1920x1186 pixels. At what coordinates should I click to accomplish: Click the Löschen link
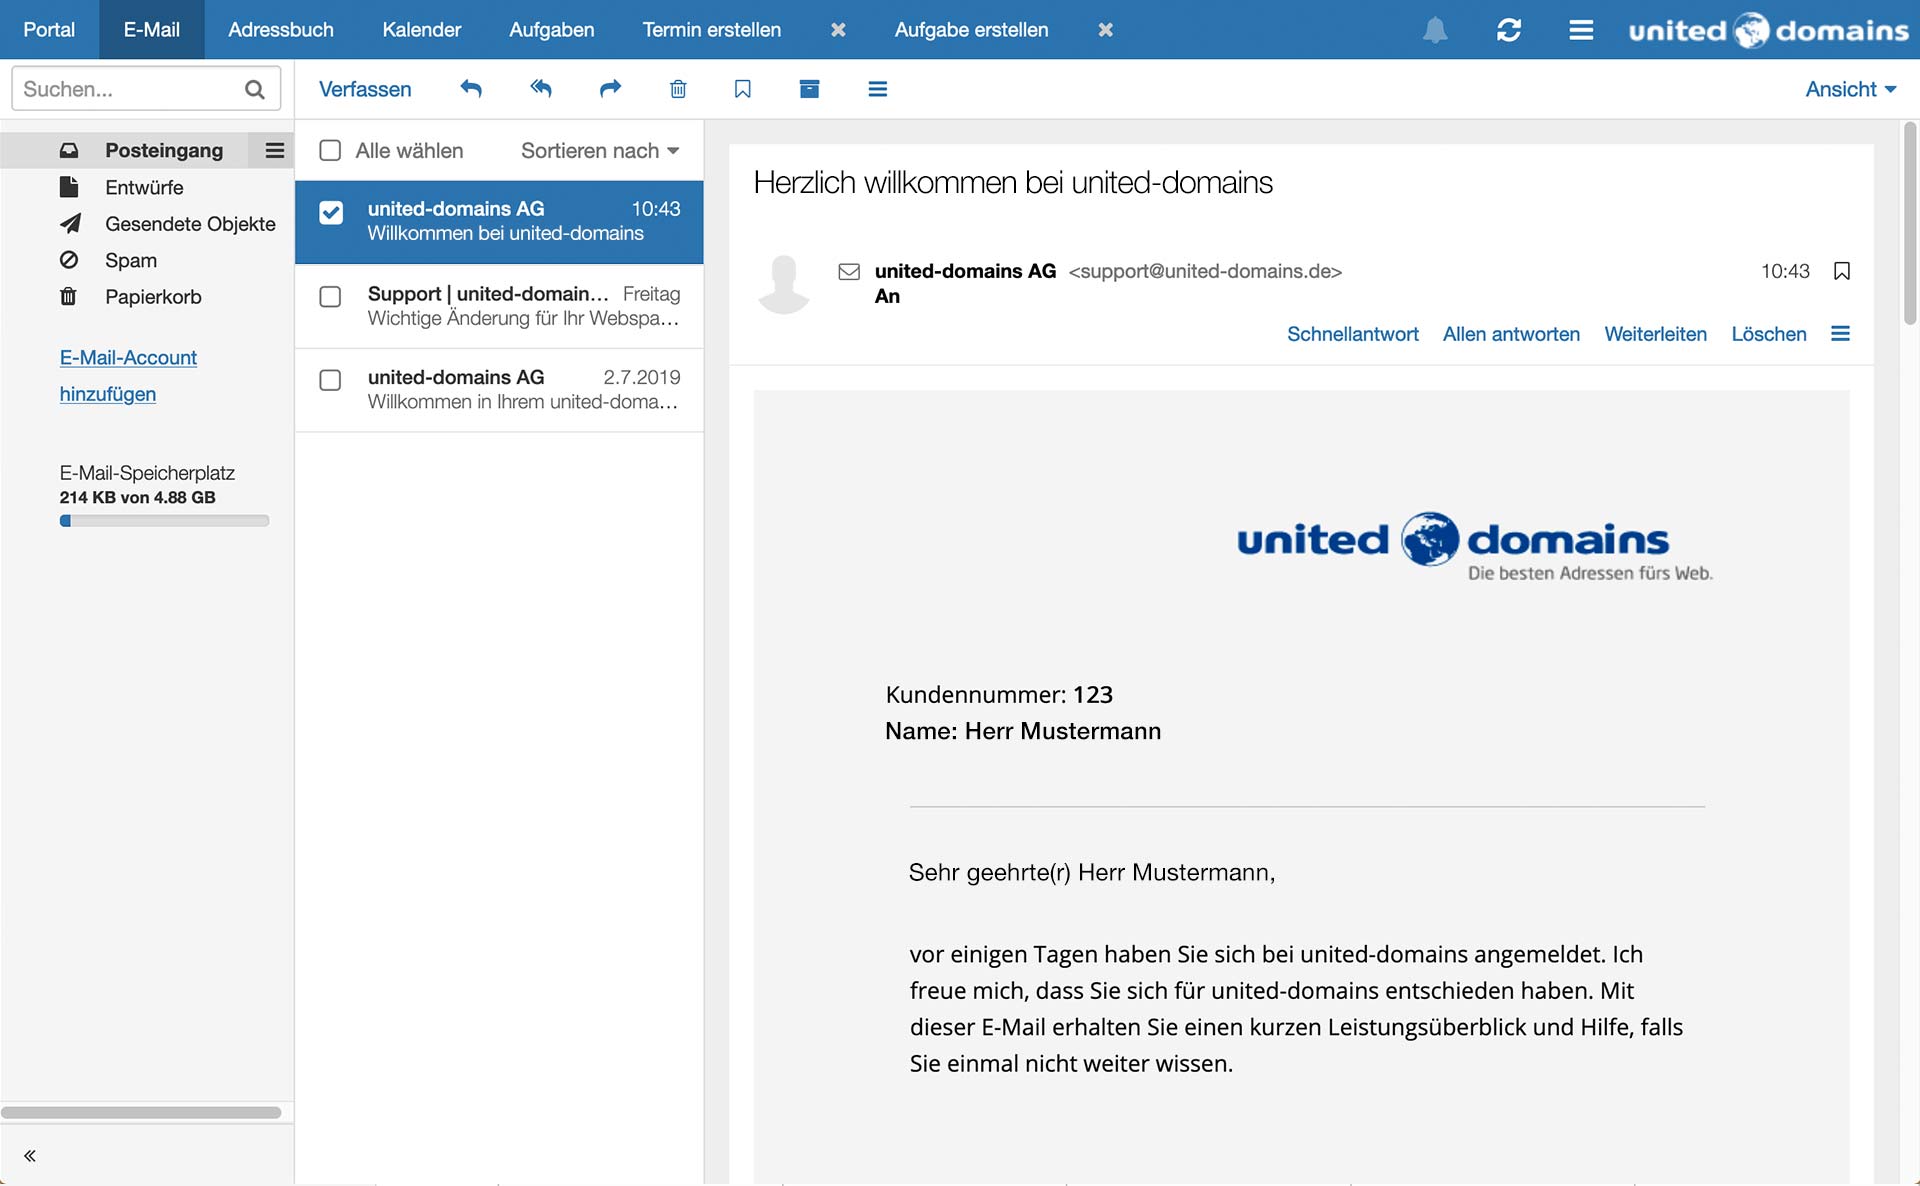tap(1768, 334)
